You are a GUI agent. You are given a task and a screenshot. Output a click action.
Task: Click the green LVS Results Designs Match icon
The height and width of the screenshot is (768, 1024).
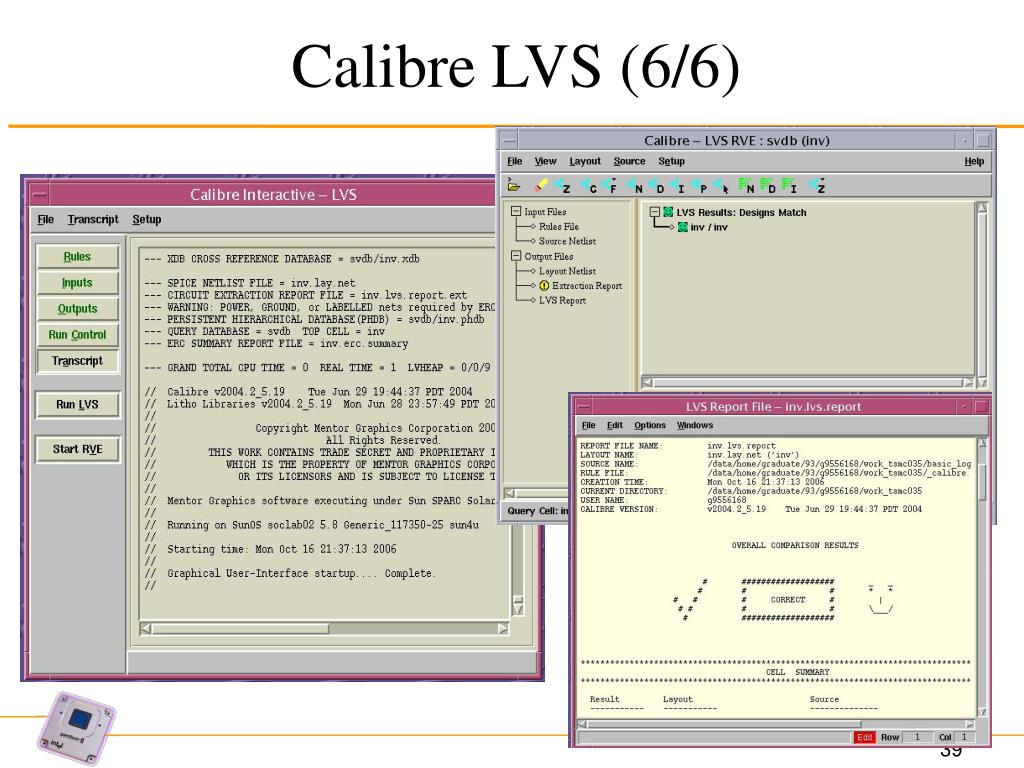click(x=668, y=212)
